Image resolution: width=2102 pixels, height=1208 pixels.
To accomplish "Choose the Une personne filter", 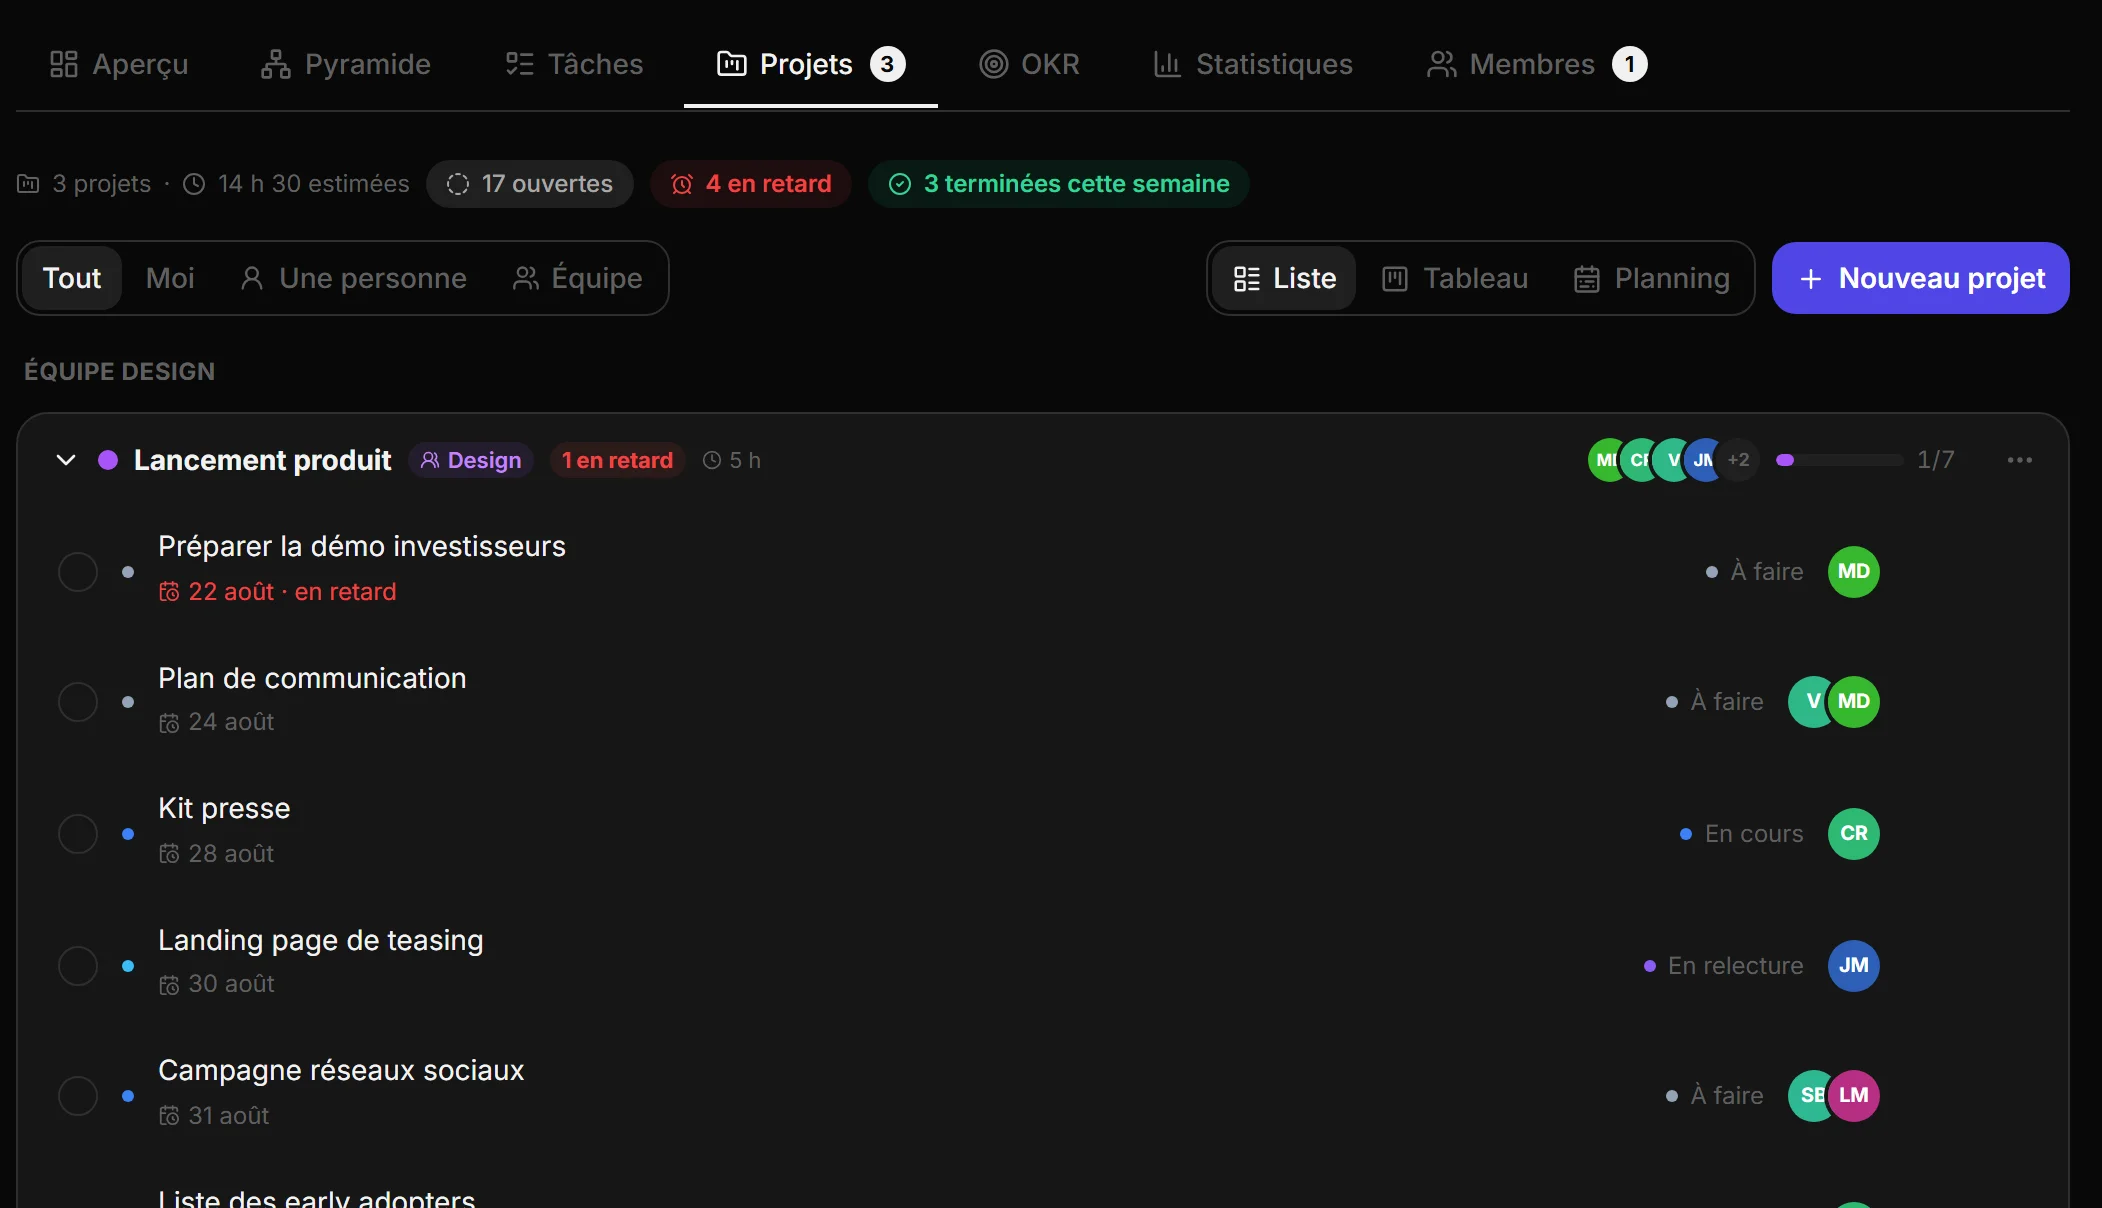I will [353, 278].
